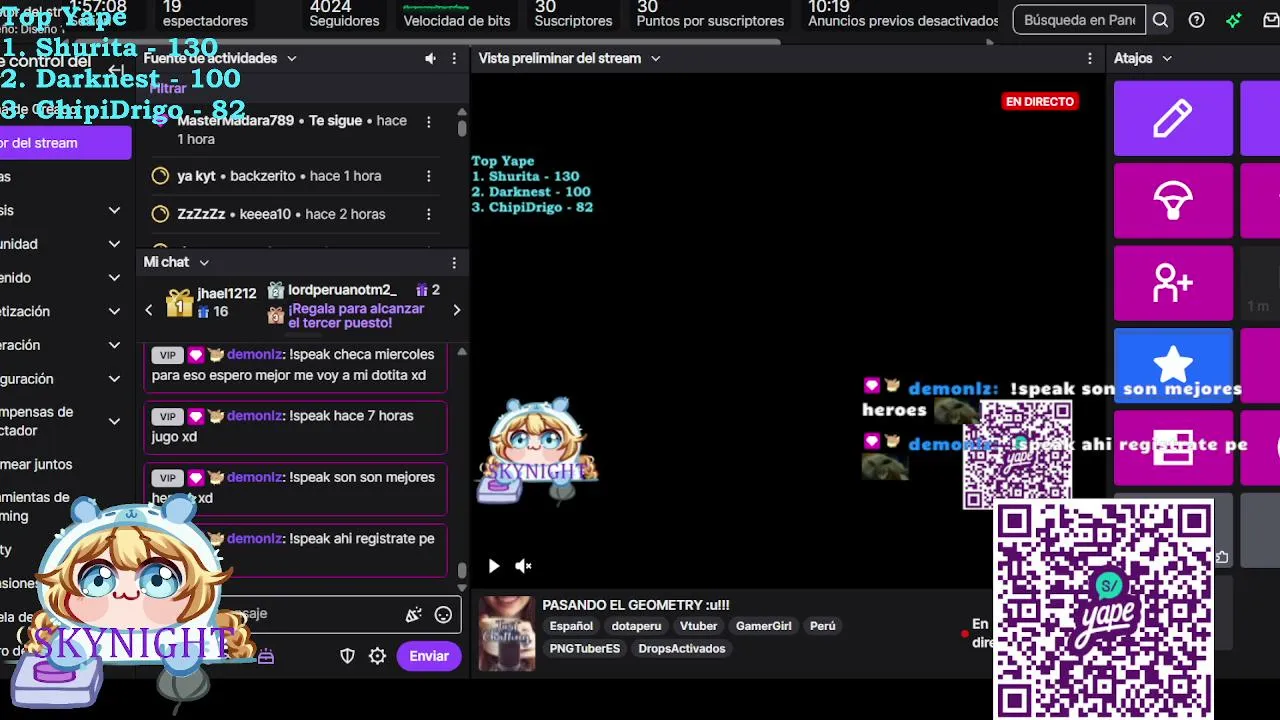The image size is (1280, 720).
Task: Click the Búsqueda en Panel search field
Action: coord(1080,20)
